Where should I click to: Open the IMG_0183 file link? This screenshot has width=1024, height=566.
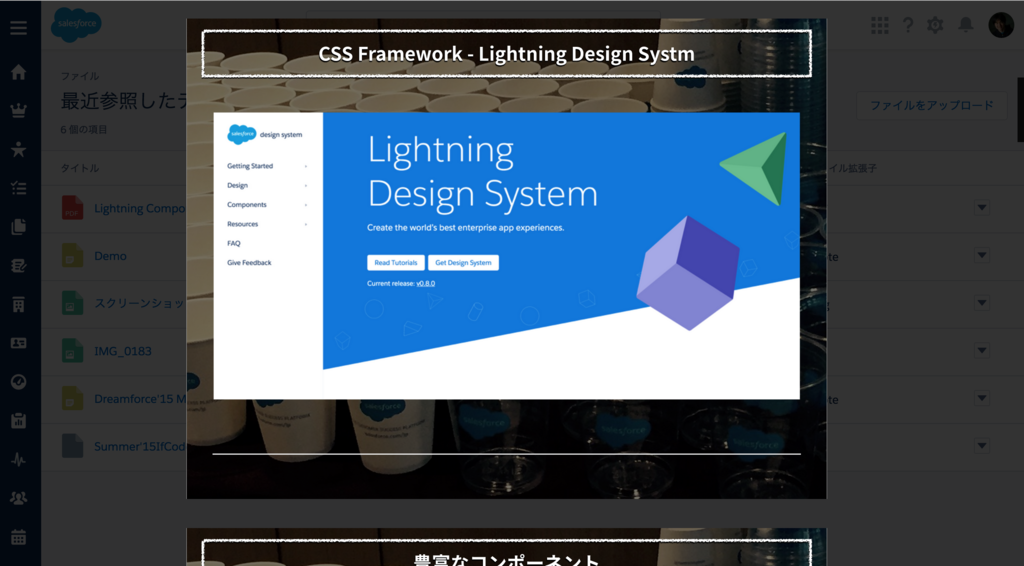pos(123,351)
